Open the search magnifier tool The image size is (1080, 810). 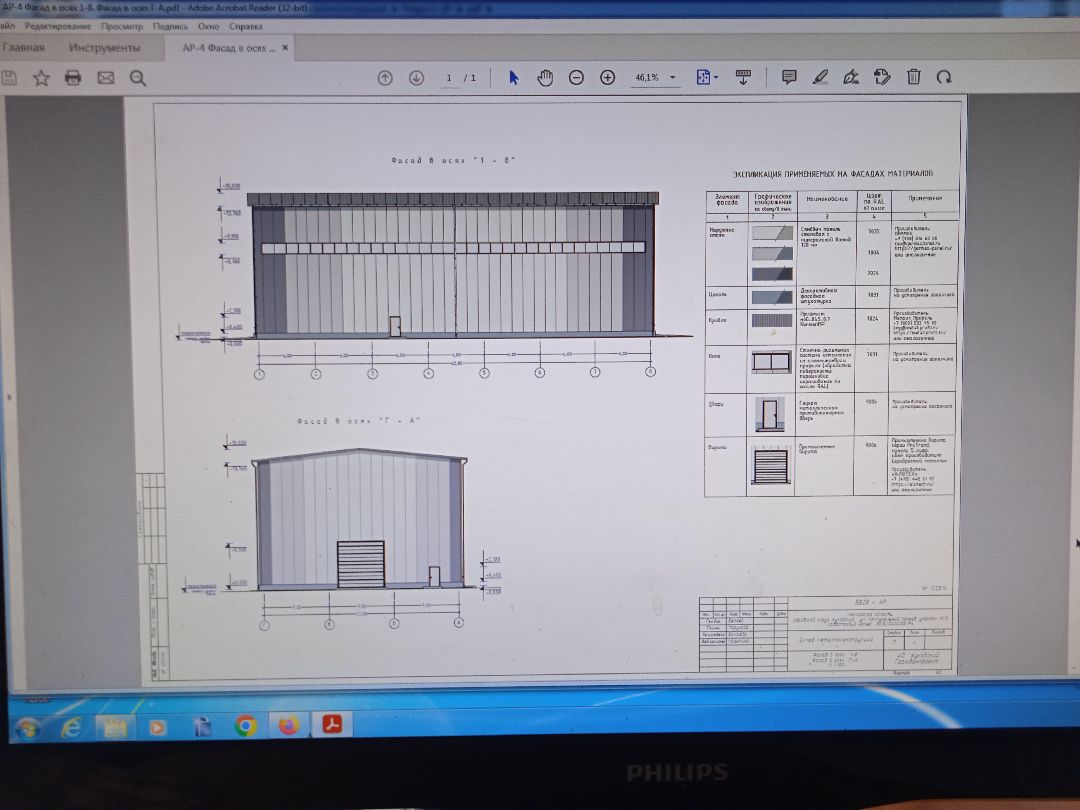pyautogui.click(x=138, y=78)
